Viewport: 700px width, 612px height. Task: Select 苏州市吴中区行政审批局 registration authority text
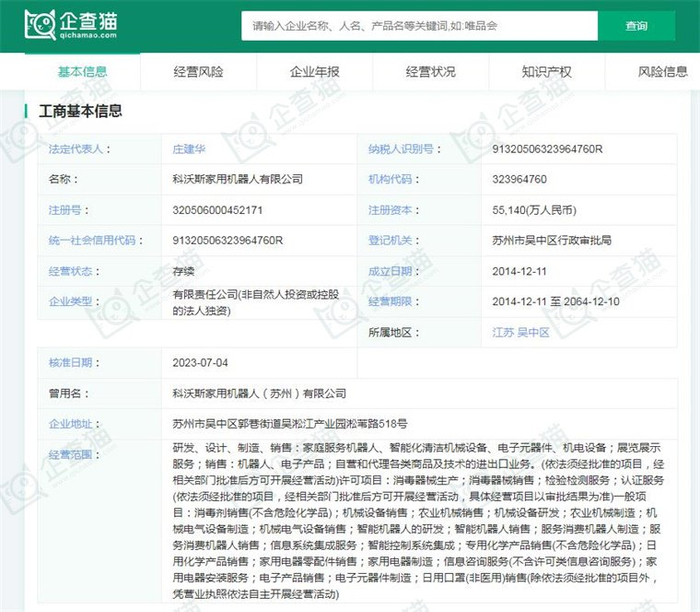pyautogui.click(x=552, y=241)
